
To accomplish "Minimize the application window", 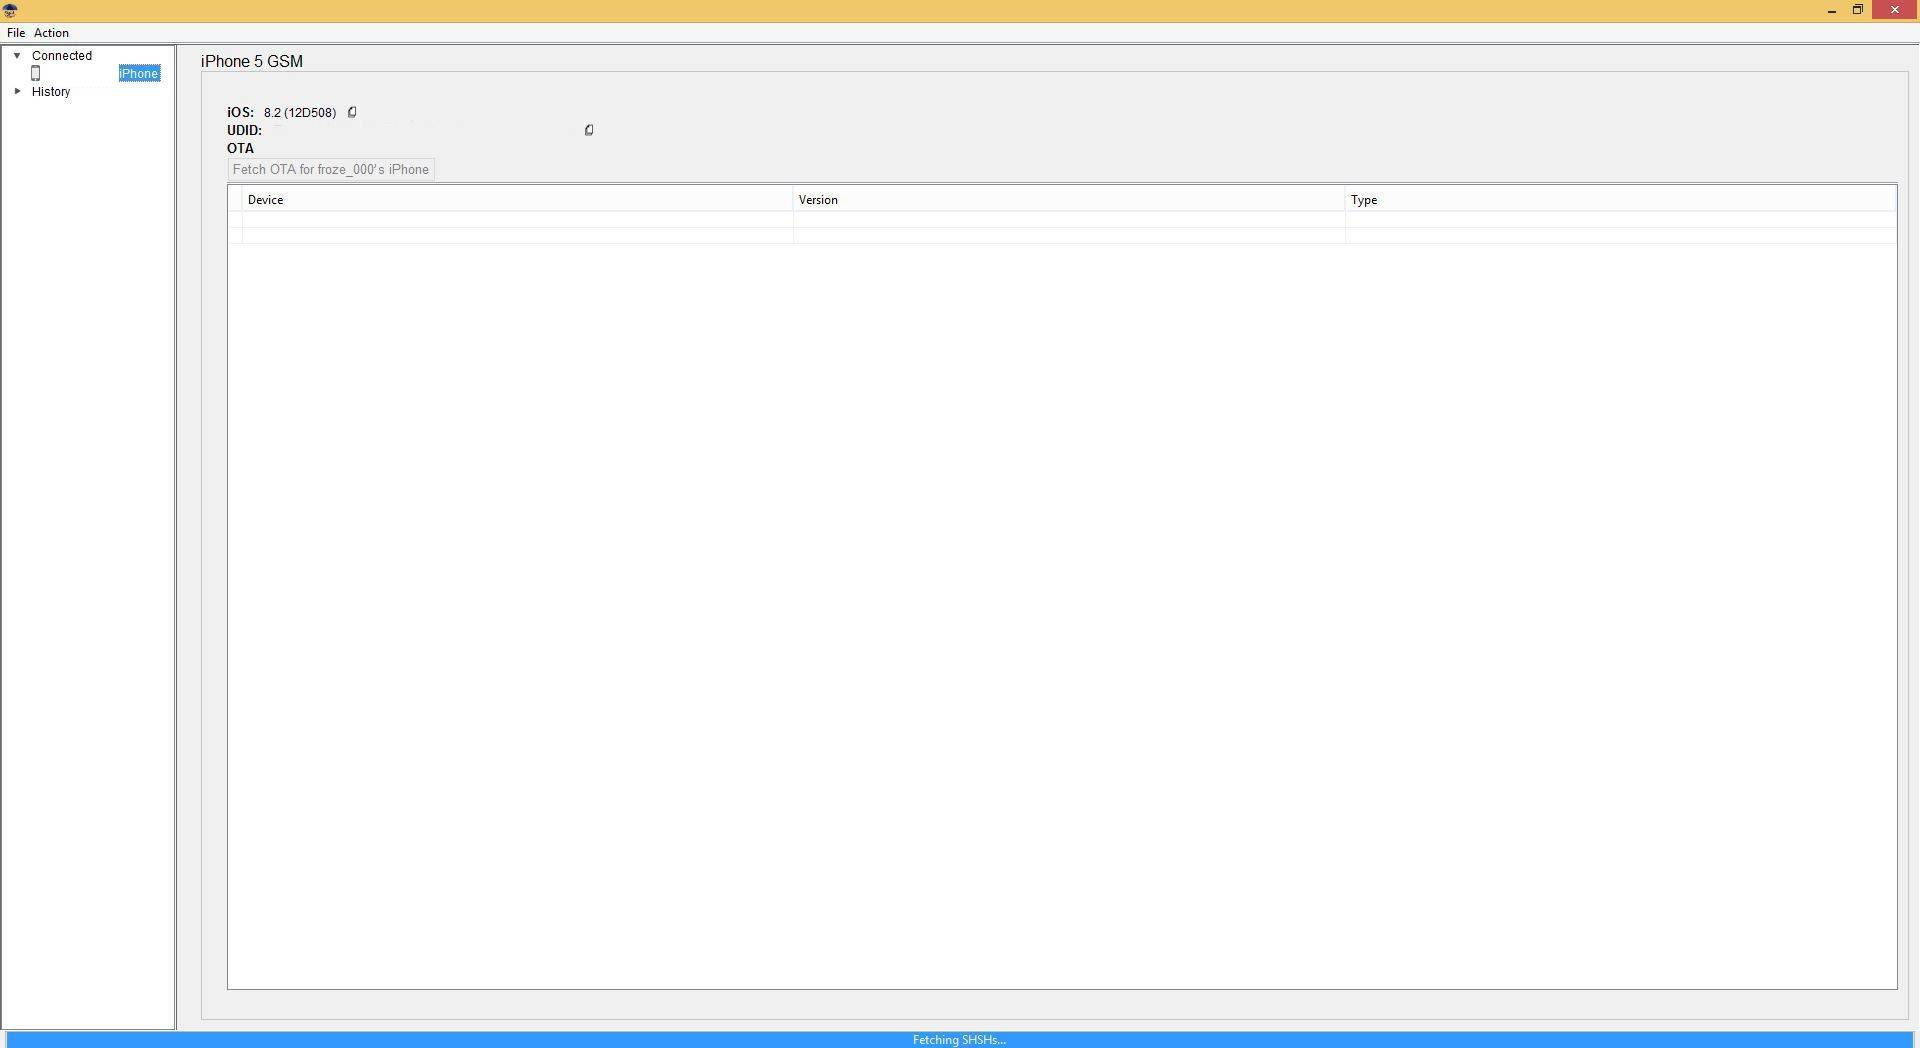I will tap(1831, 10).
